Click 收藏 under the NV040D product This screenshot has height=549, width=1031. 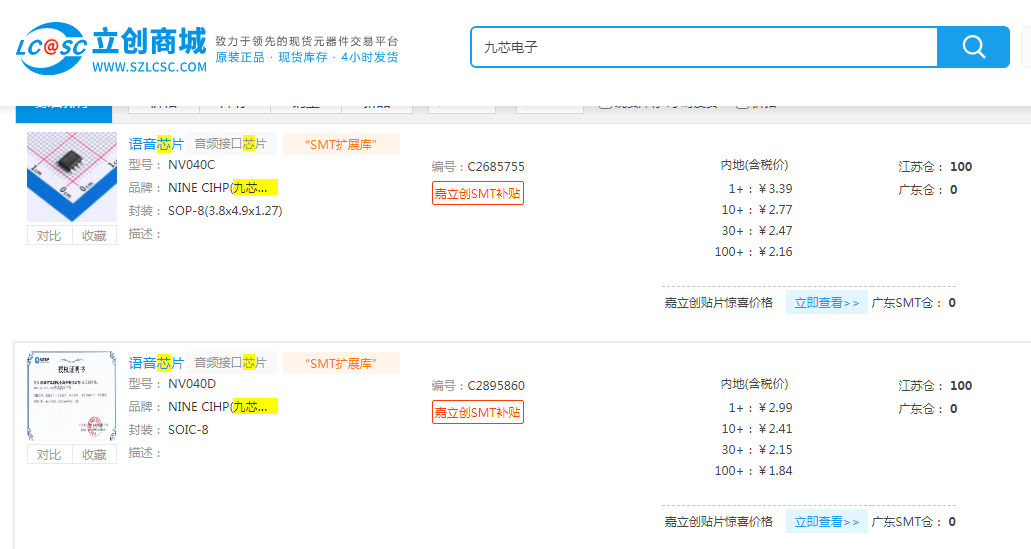94,455
